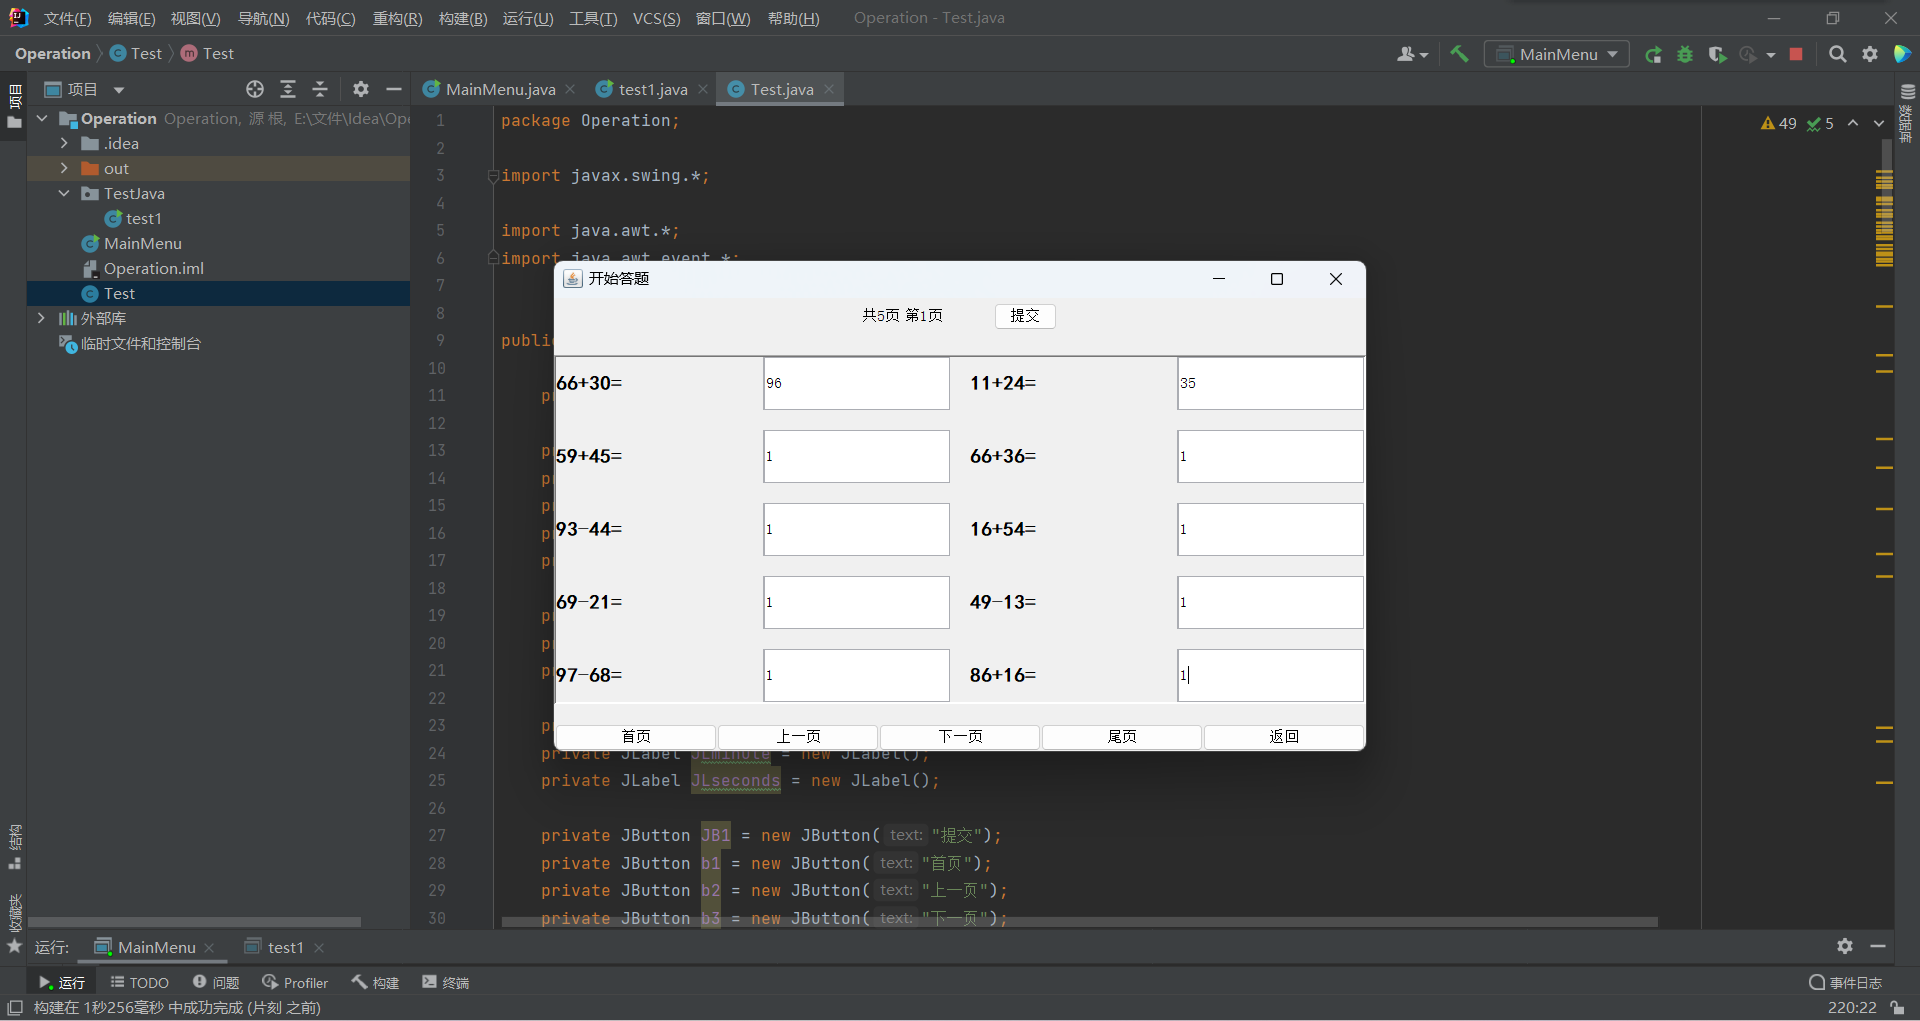Screen dimensions: 1920x1021
Task: Expand the External Libraries node
Action: coord(41,319)
